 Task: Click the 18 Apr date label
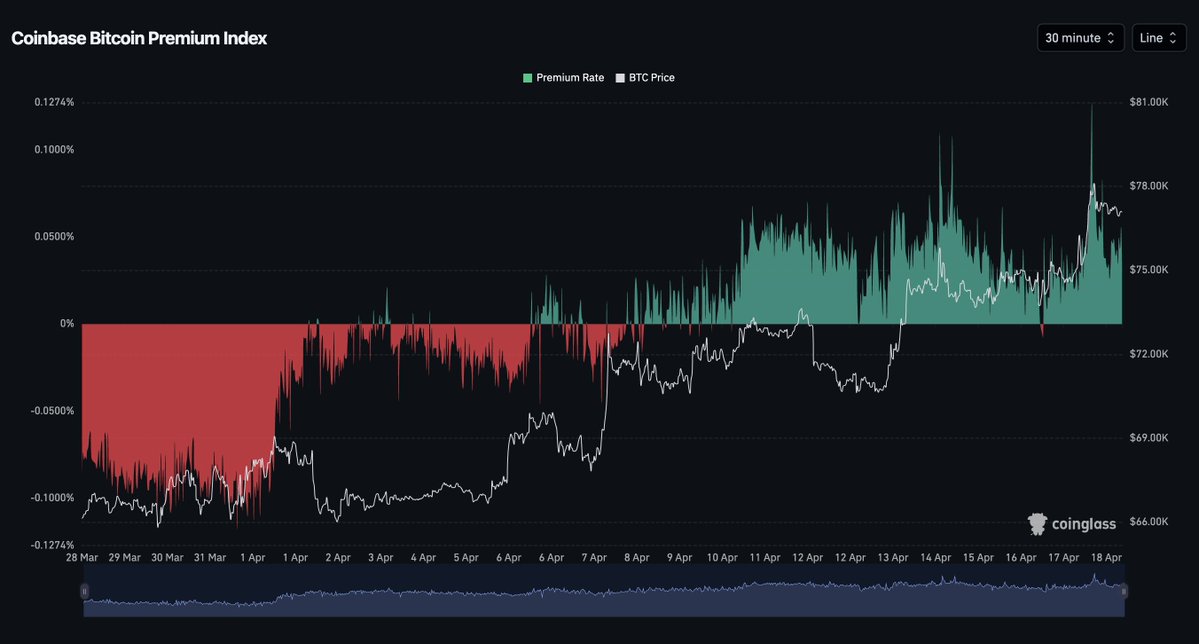[1106, 557]
